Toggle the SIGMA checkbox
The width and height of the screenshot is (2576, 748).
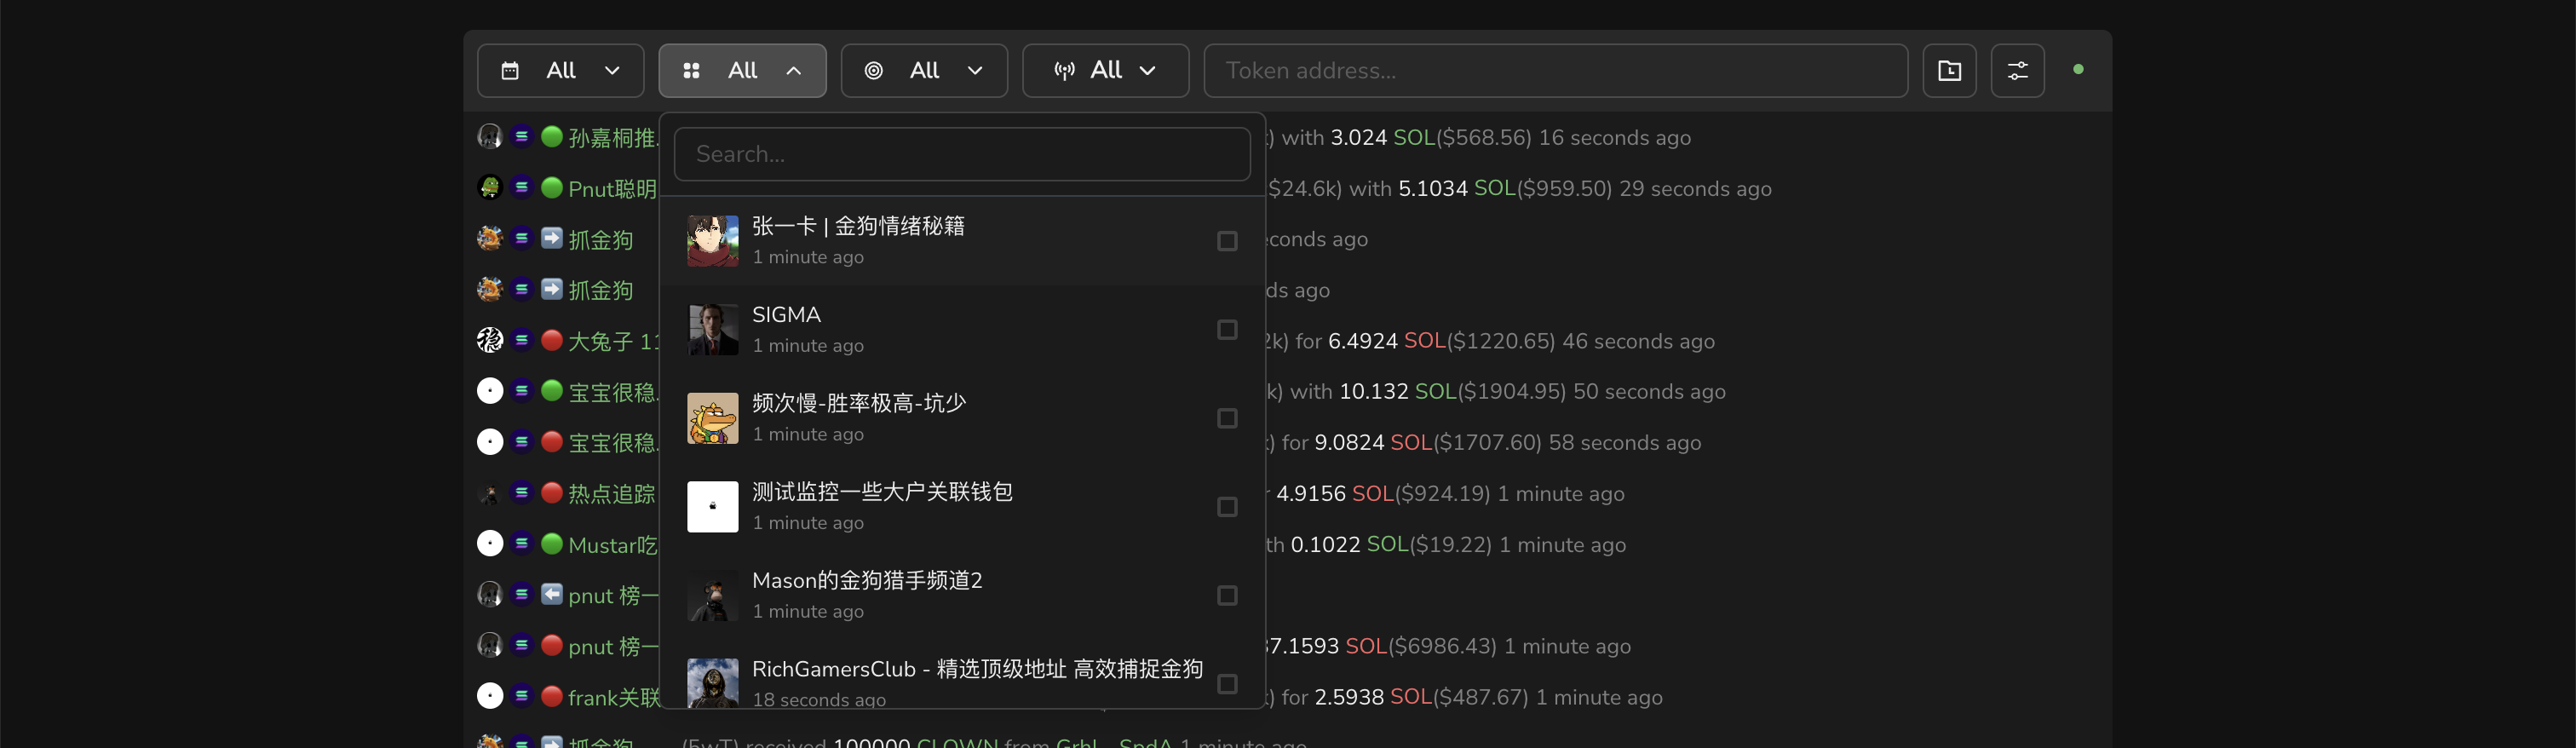click(x=1226, y=330)
